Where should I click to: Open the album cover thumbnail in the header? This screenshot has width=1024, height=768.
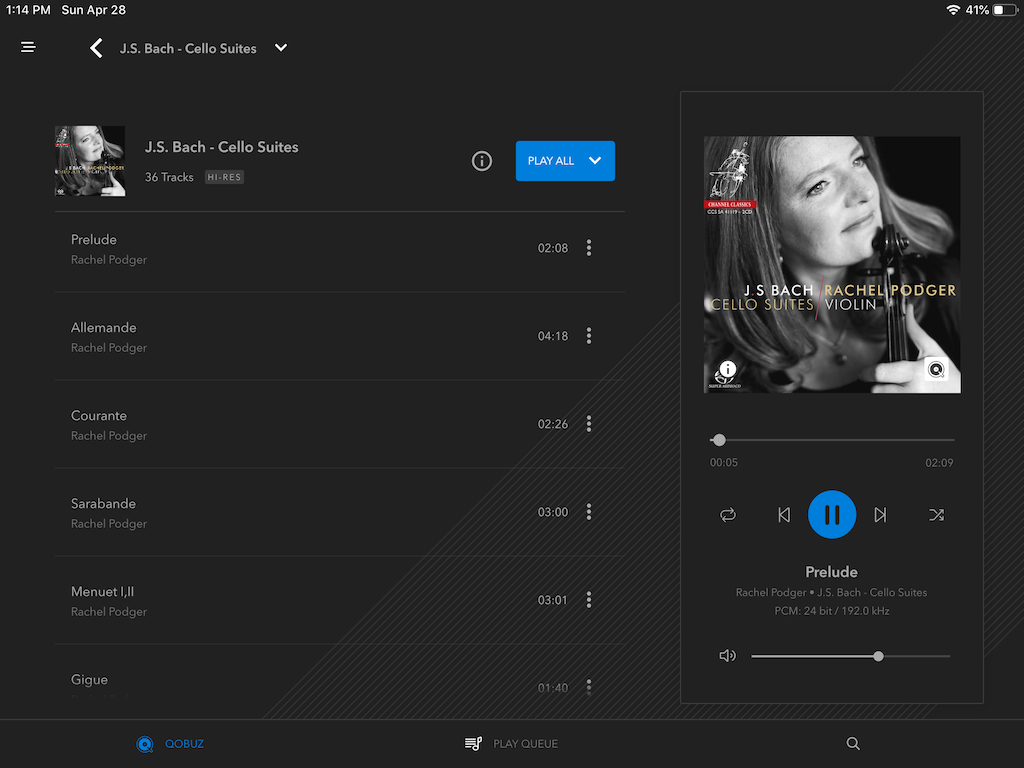pos(90,161)
